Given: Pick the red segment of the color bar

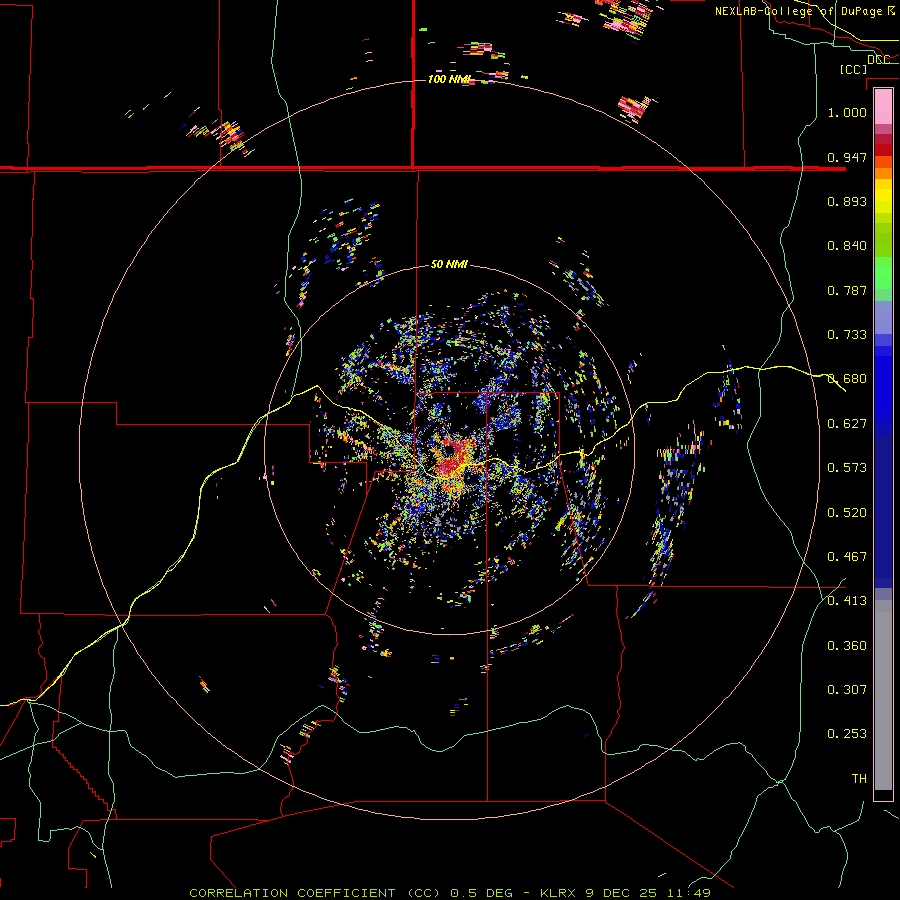Looking at the screenshot, I should [883, 149].
